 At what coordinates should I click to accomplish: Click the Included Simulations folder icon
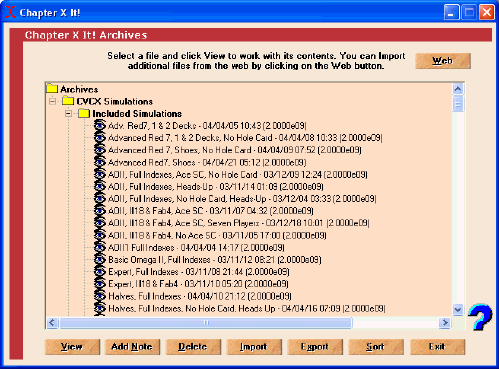84,113
